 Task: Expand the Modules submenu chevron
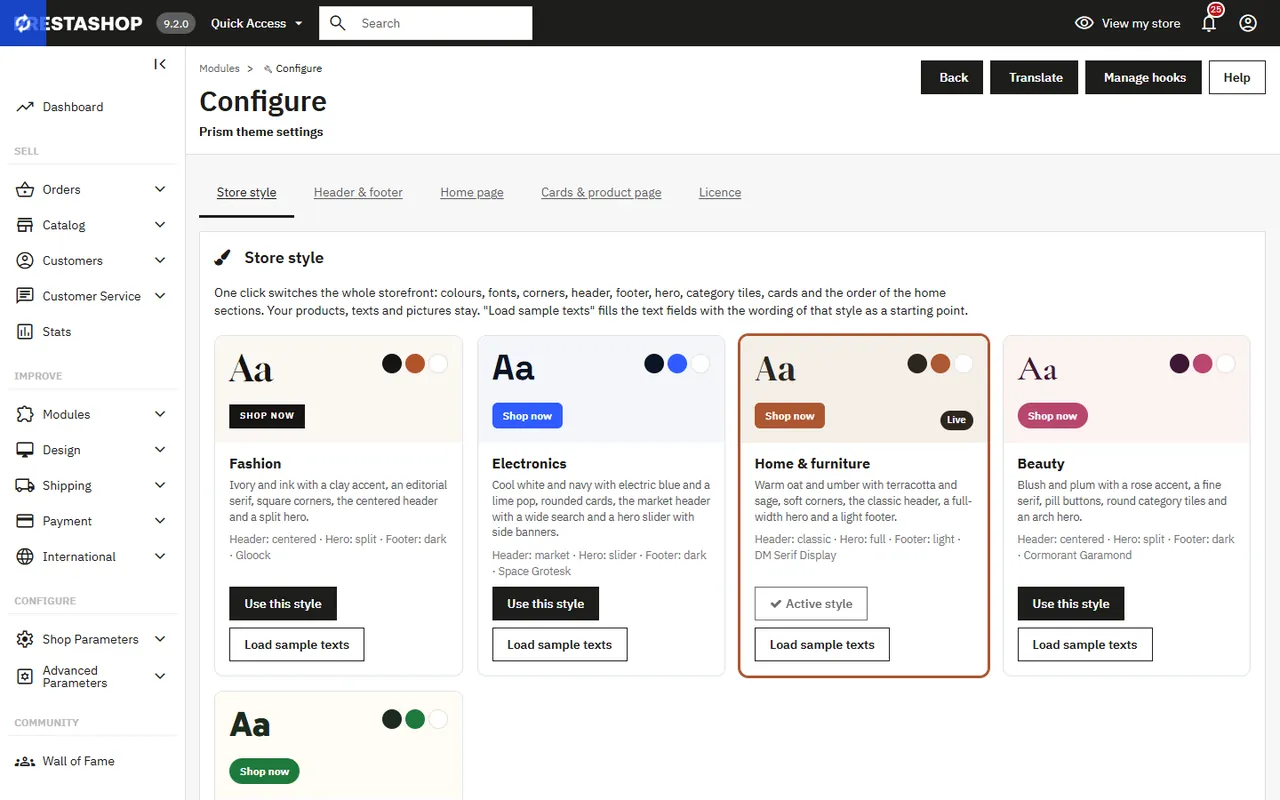pos(160,415)
